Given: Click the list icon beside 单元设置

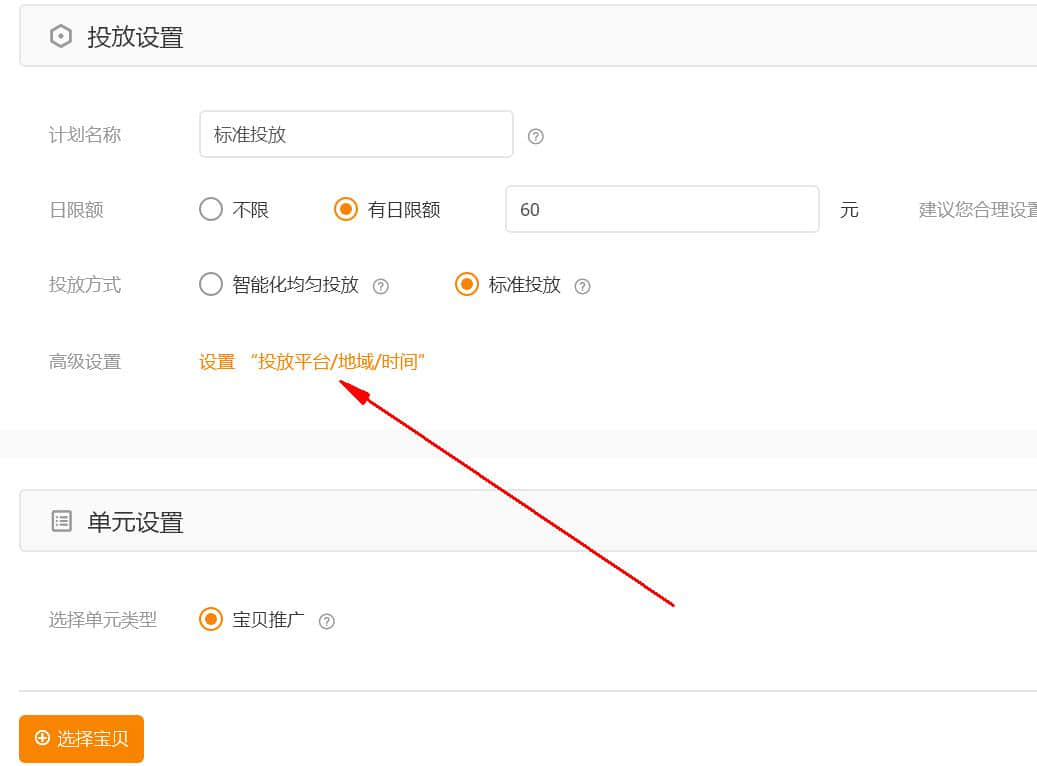Looking at the screenshot, I should tap(62, 521).
